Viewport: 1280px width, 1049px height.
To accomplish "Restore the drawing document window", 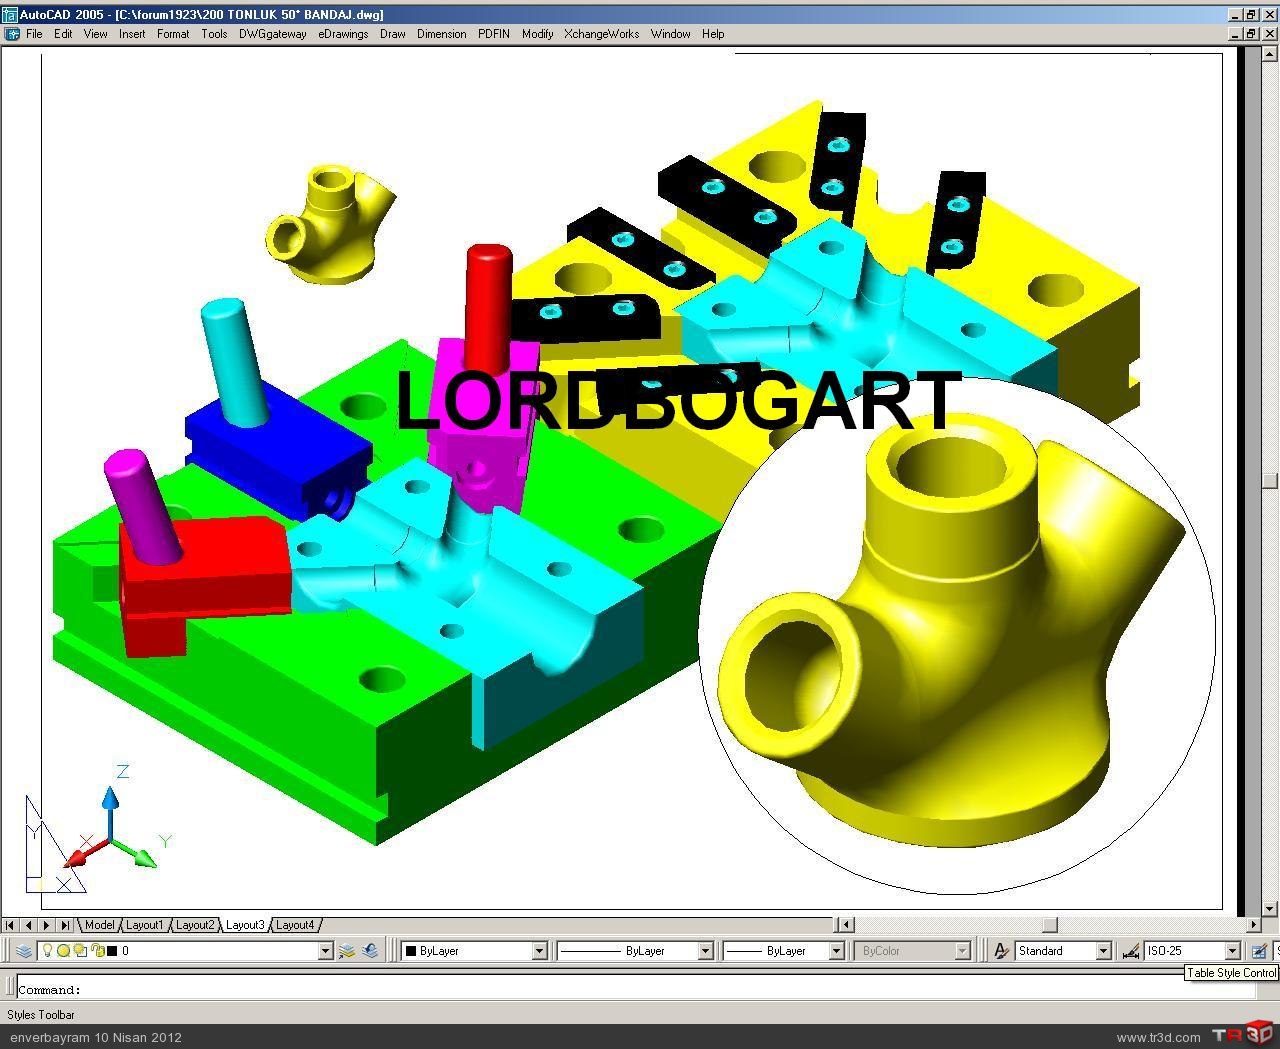I will click(x=1251, y=34).
